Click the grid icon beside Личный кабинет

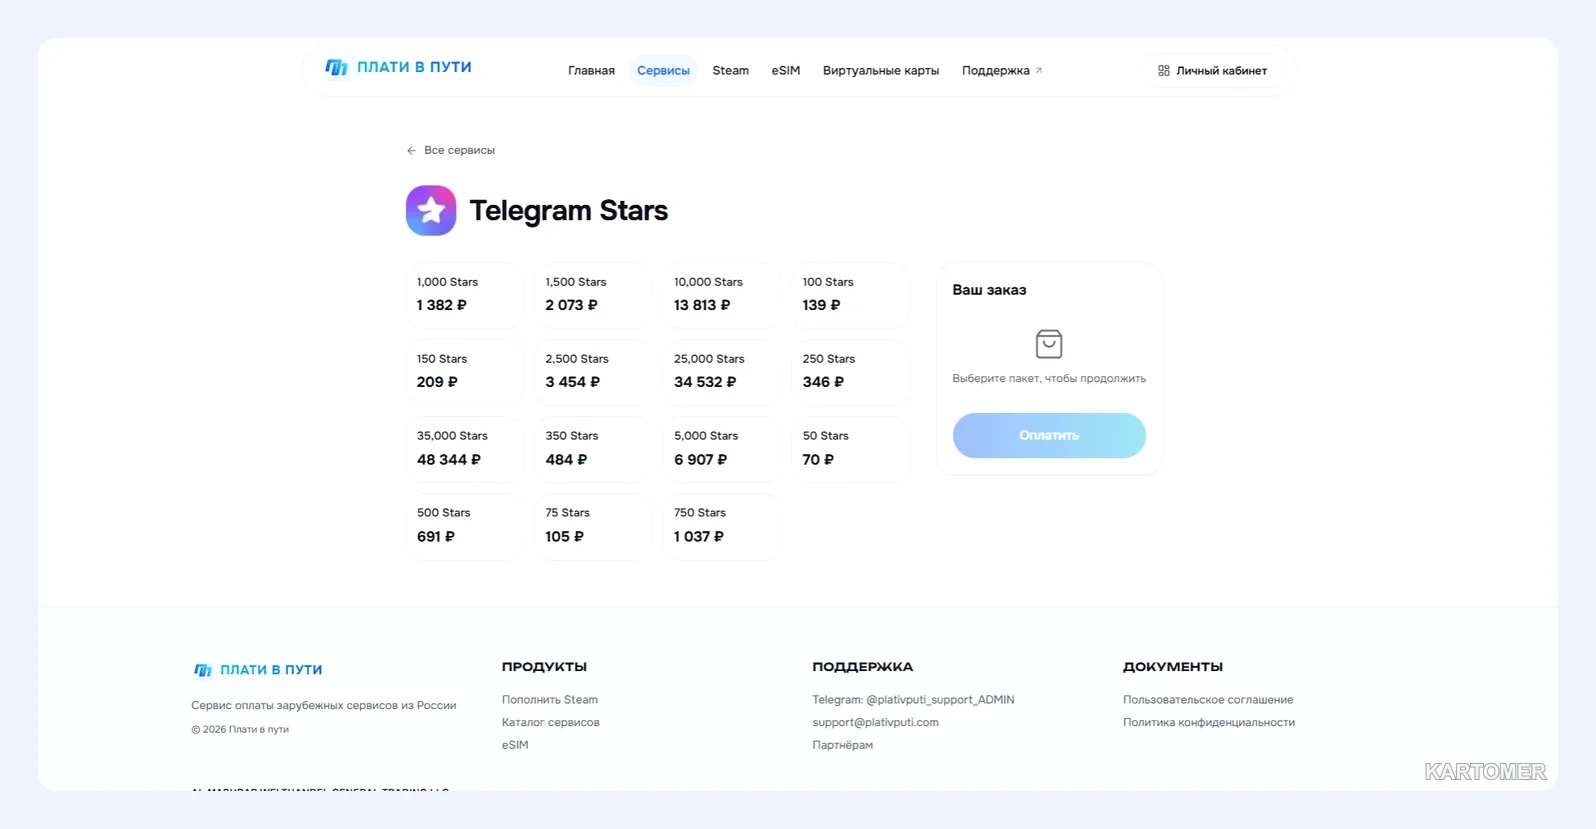point(1164,71)
